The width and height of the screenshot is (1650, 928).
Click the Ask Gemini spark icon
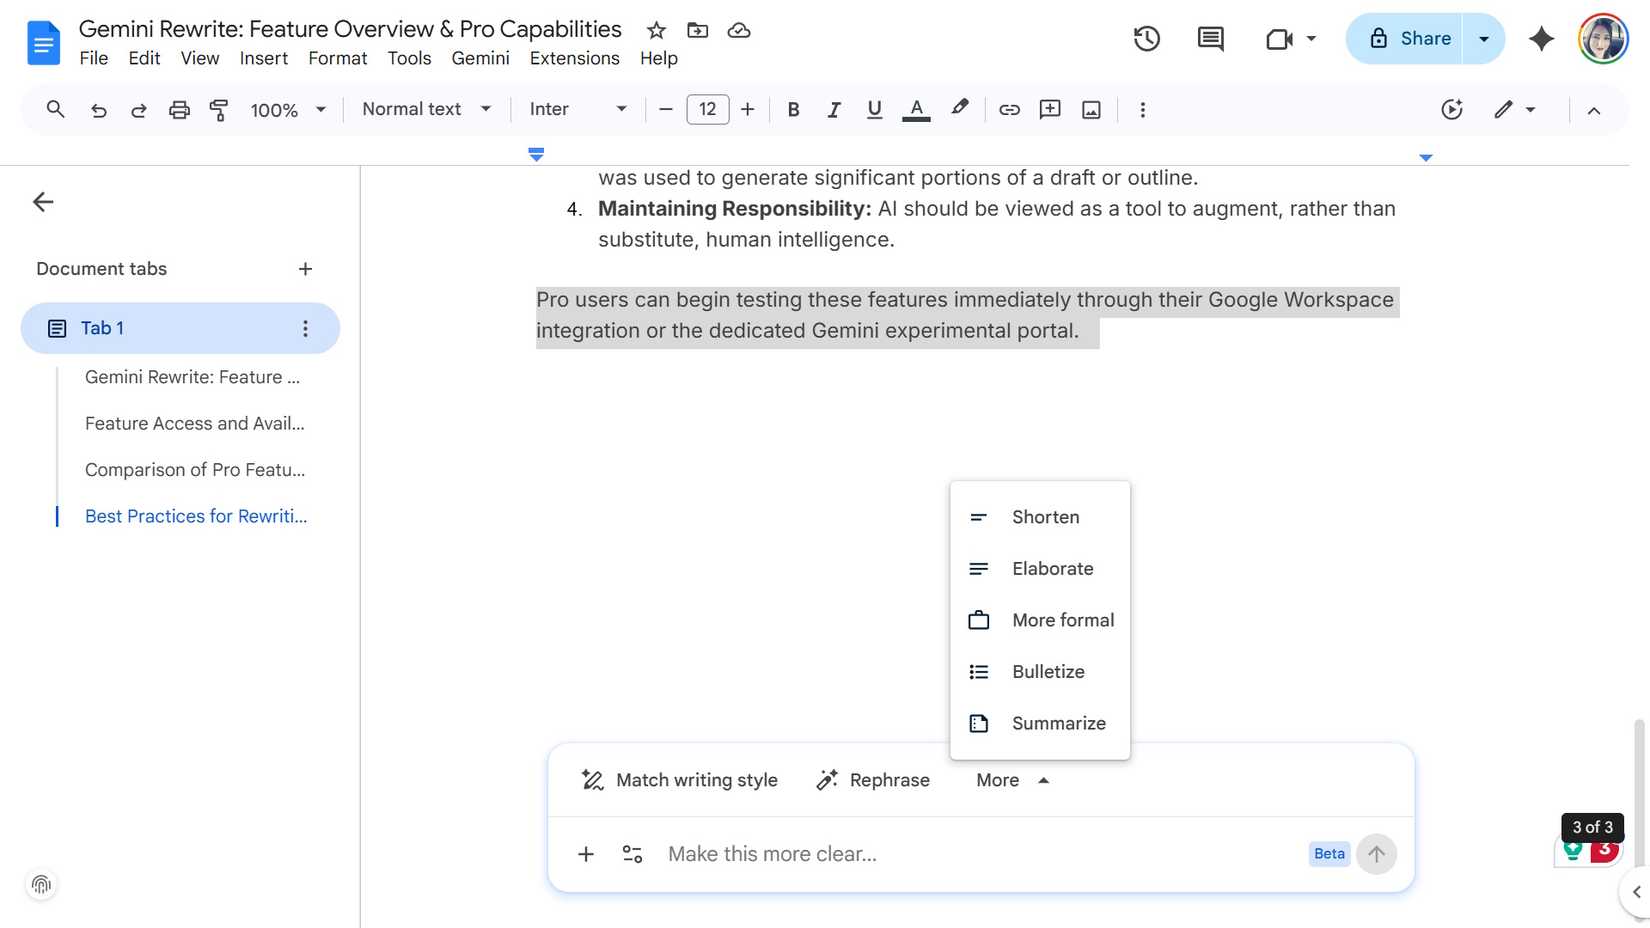1541,38
